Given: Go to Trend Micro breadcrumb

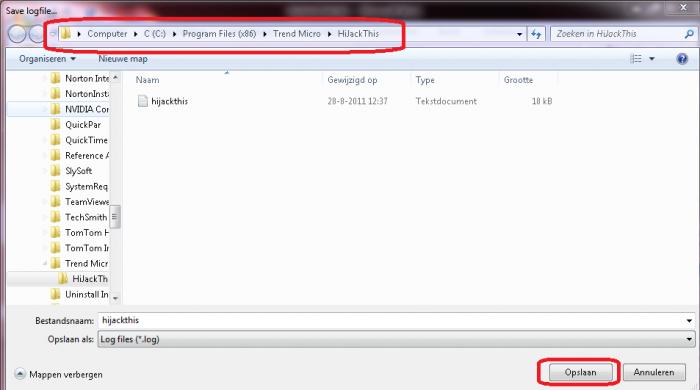Looking at the screenshot, I should (297, 34).
